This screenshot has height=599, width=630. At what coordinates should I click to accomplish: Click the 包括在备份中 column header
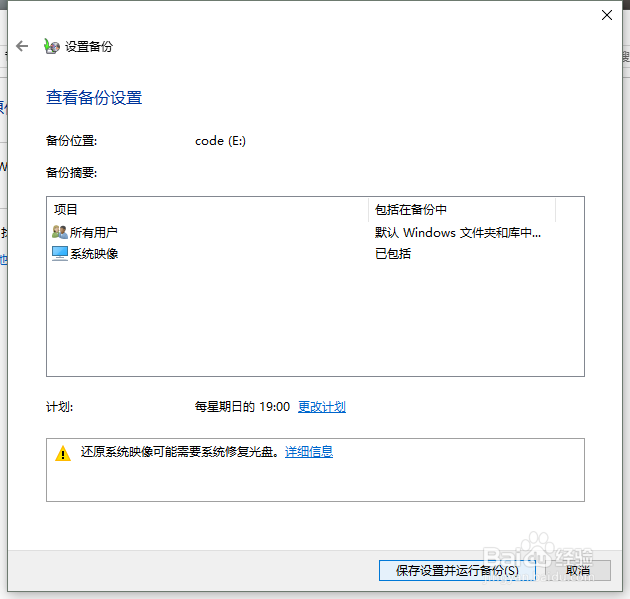click(462, 209)
